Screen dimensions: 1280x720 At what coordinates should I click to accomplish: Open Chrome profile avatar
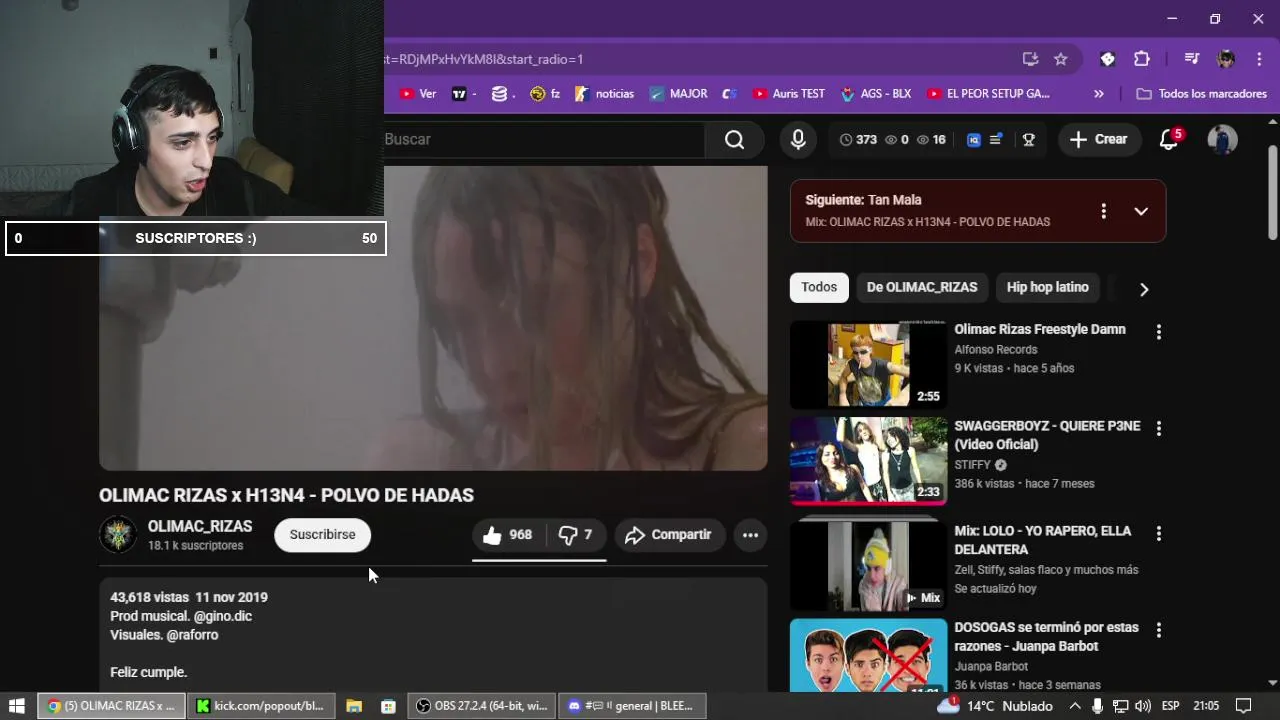coord(1226,59)
